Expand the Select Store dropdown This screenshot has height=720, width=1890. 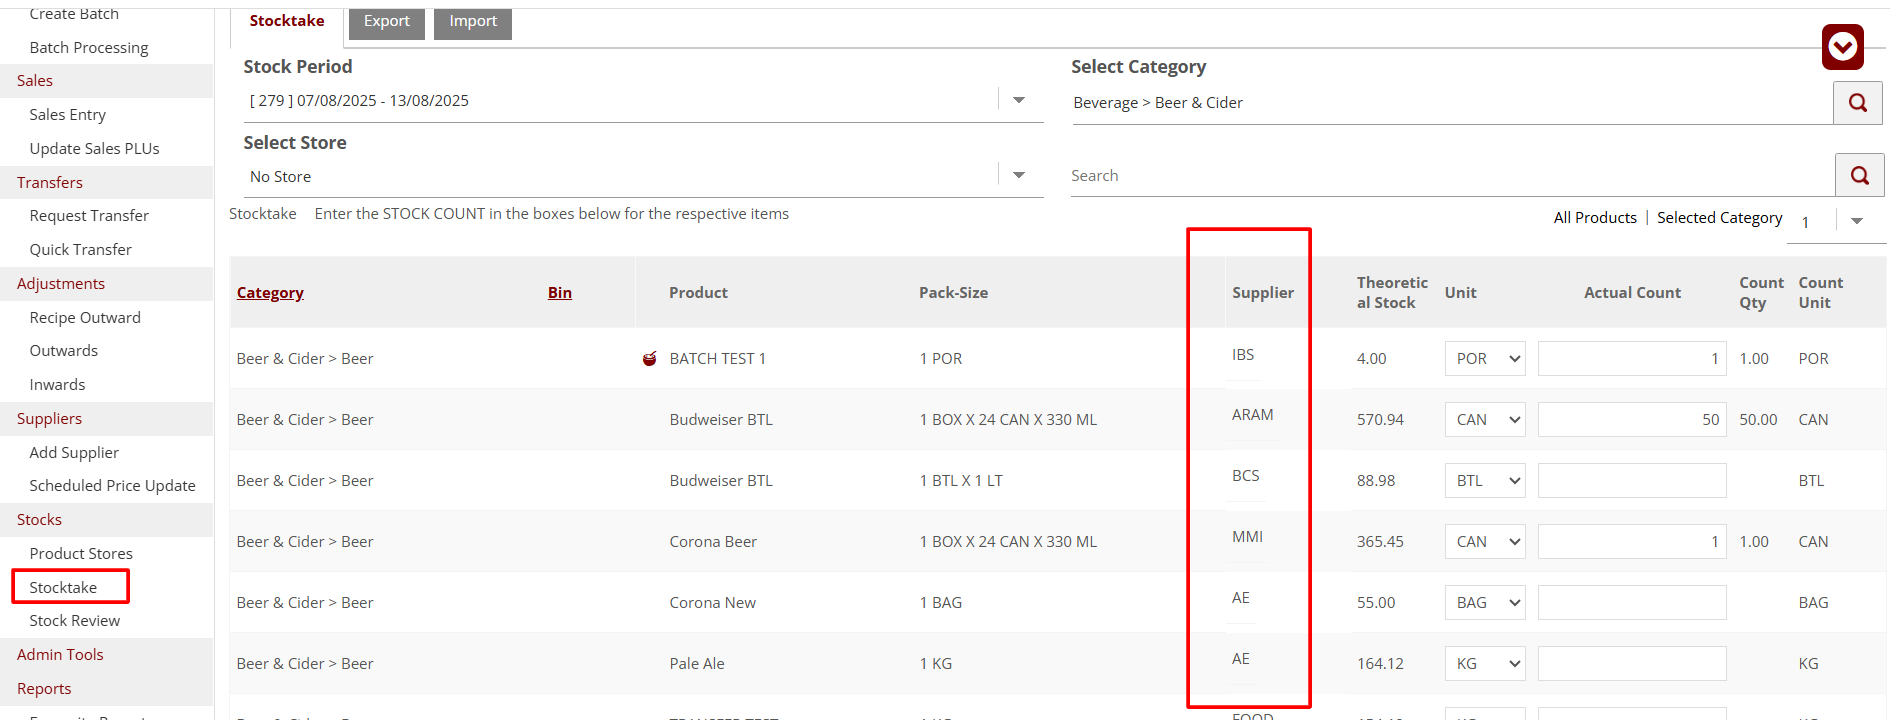pyautogui.click(x=1019, y=176)
